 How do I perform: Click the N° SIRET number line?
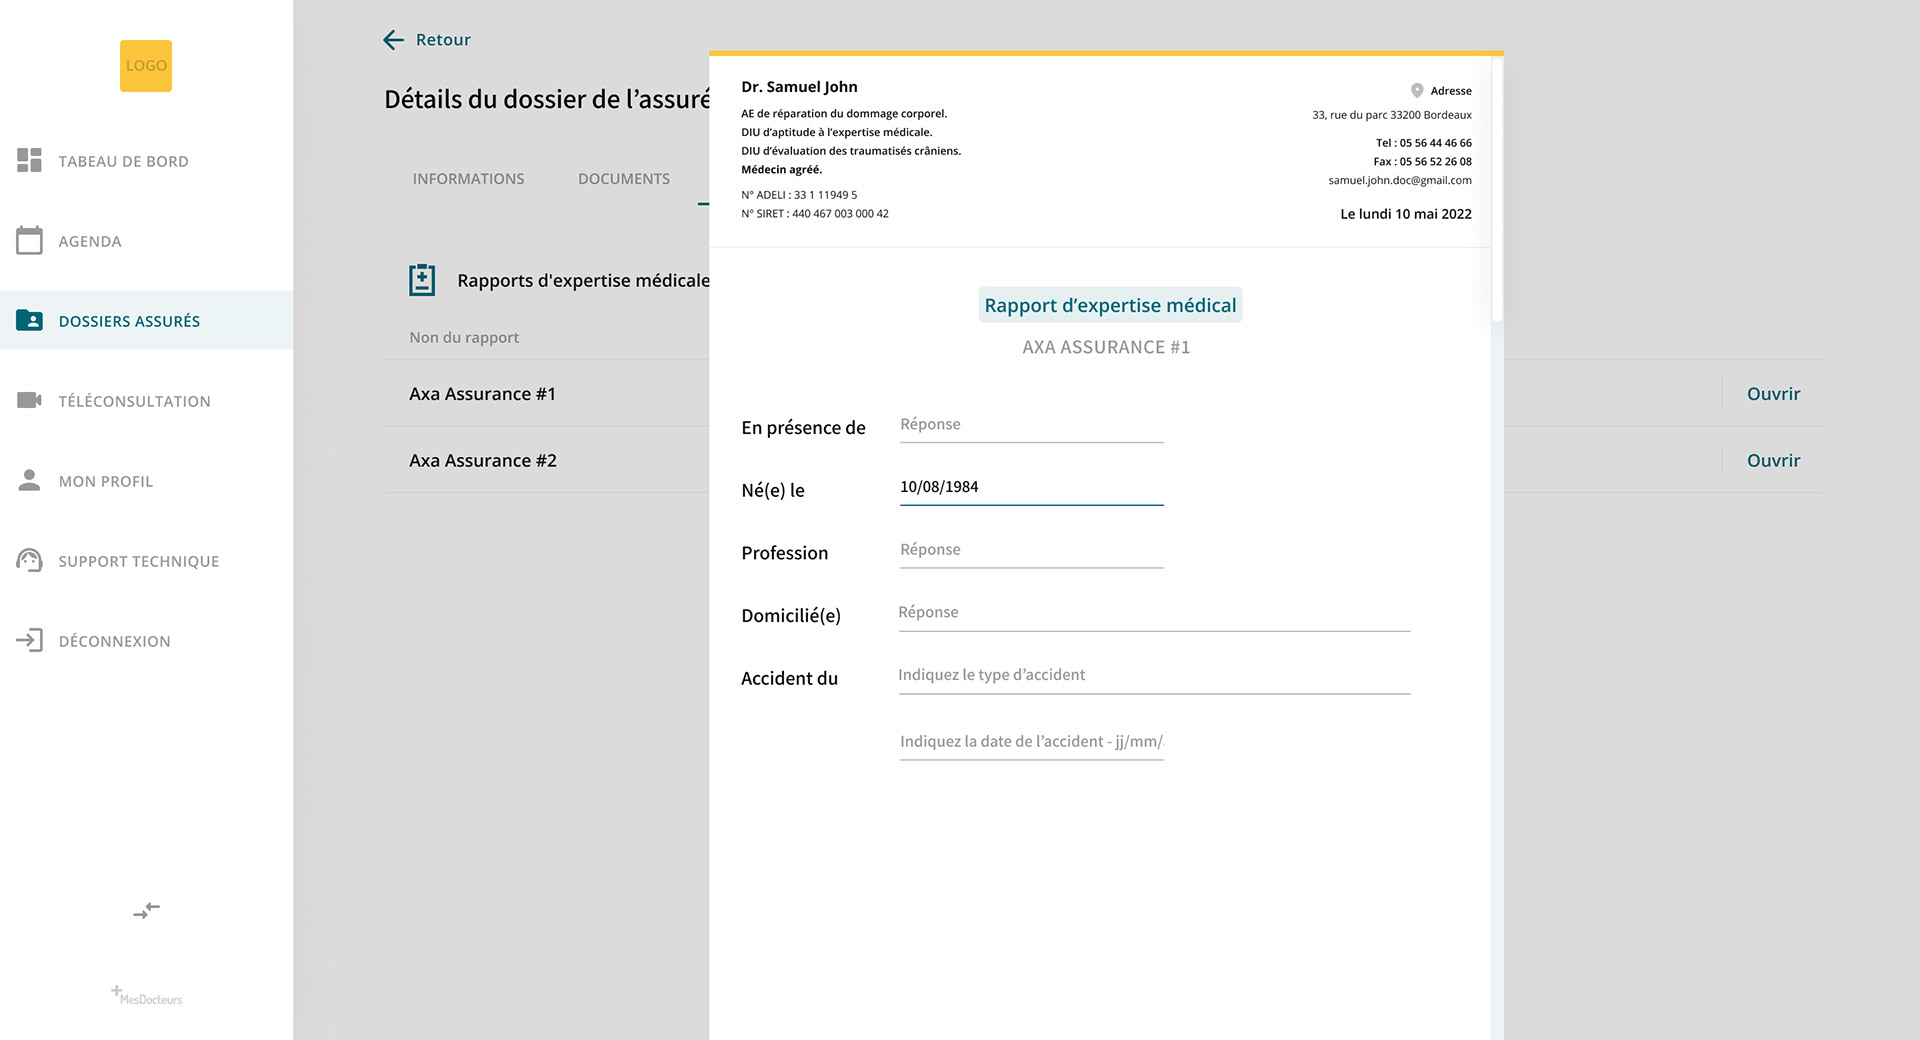(x=815, y=214)
